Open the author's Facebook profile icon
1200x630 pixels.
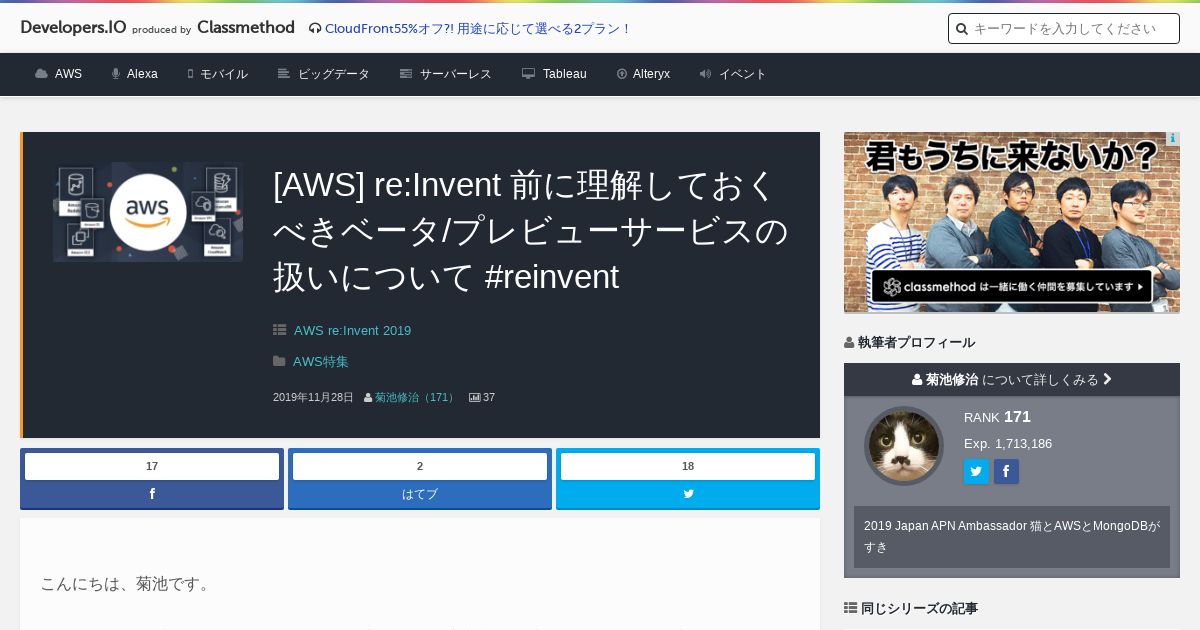[1006, 472]
